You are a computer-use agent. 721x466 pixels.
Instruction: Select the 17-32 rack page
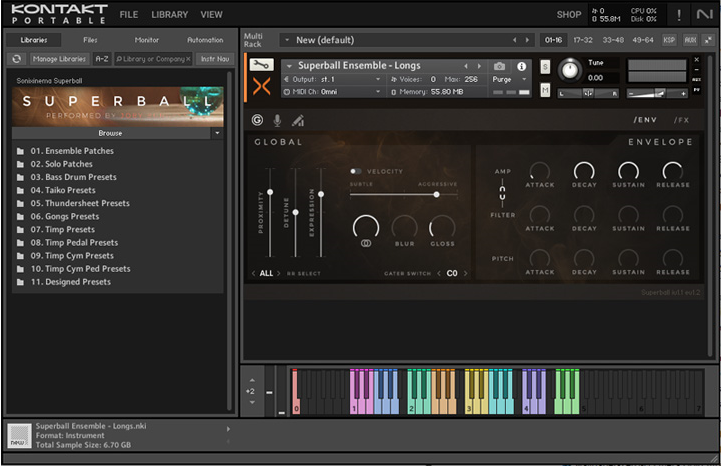click(x=583, y=40)
